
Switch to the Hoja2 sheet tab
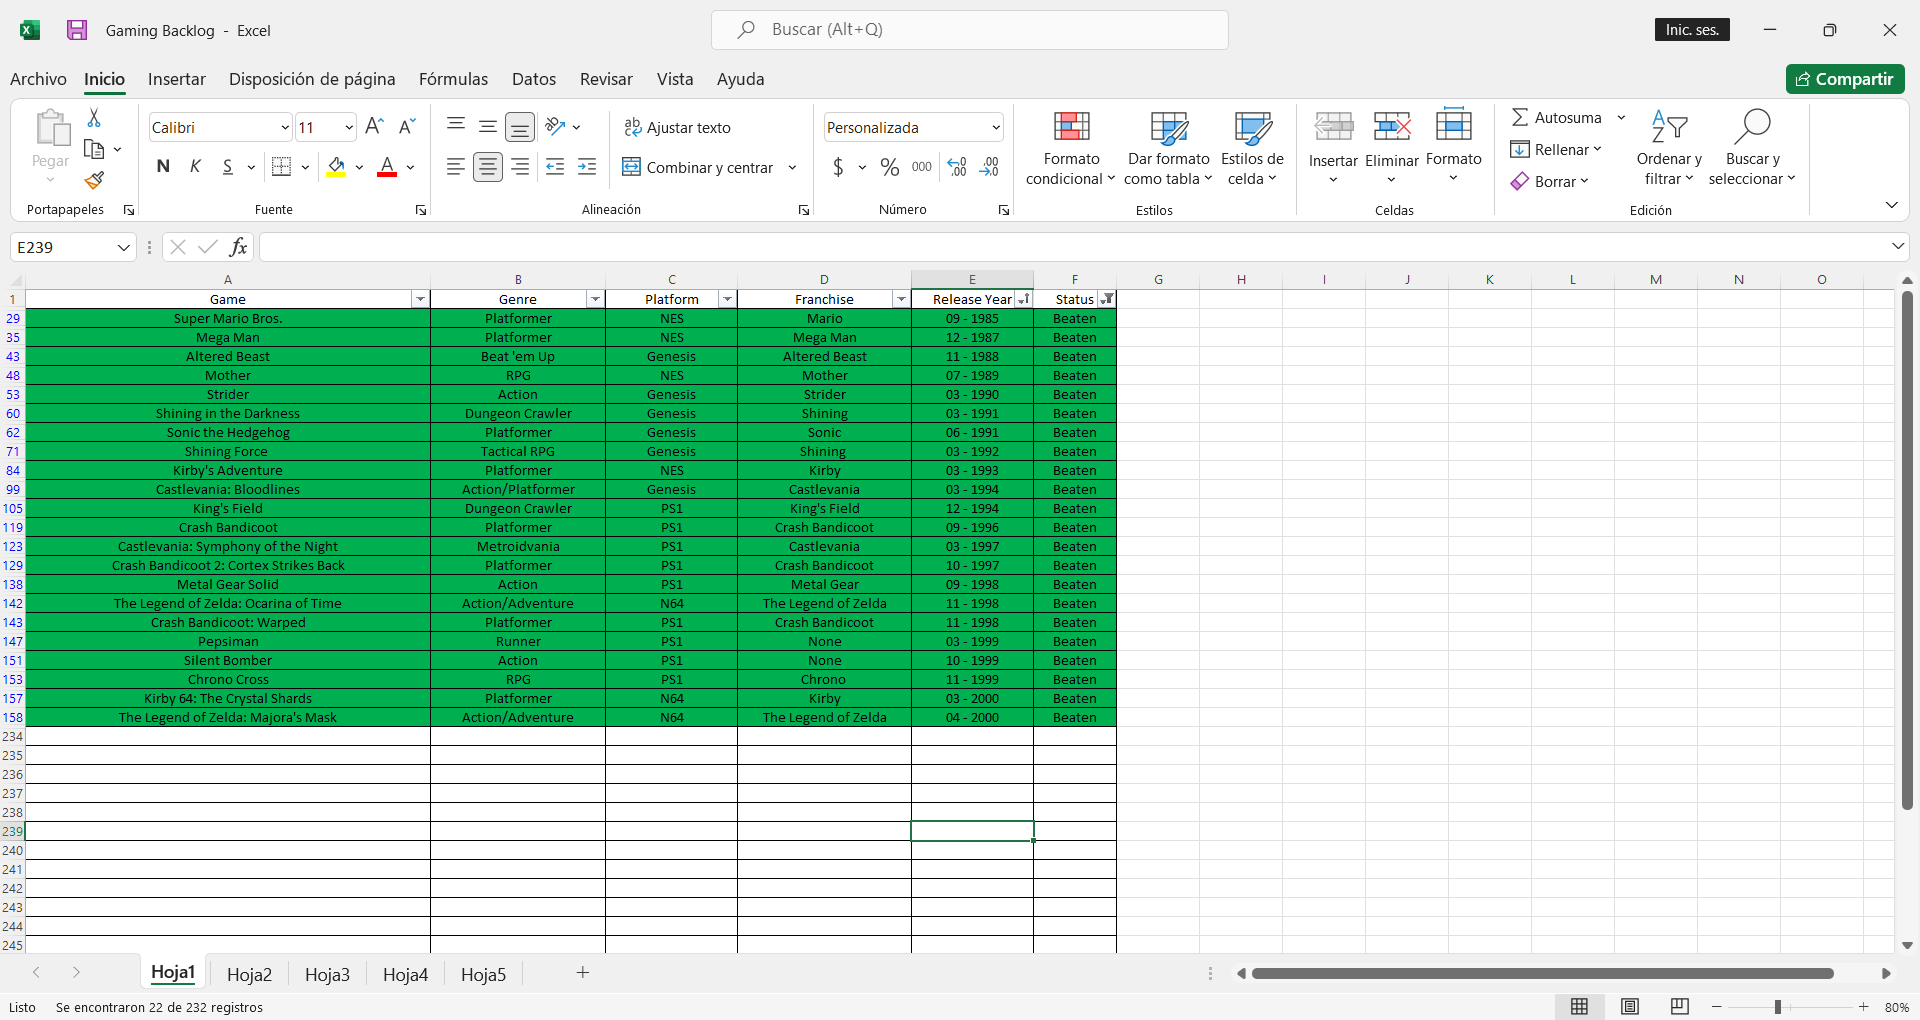[x=249, y=974]
